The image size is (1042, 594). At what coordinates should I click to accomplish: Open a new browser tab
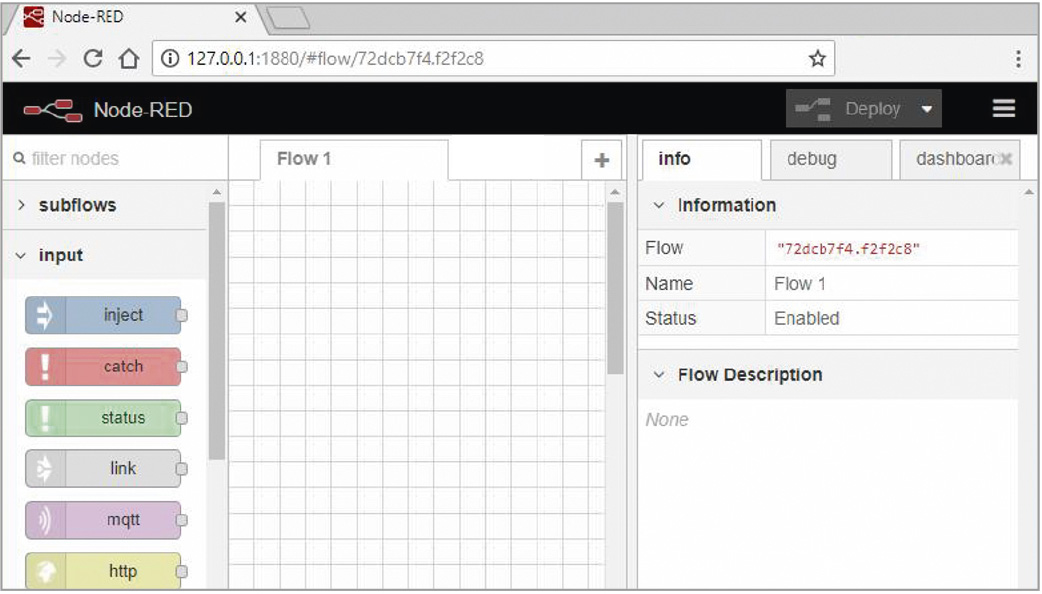coord(287,18)
